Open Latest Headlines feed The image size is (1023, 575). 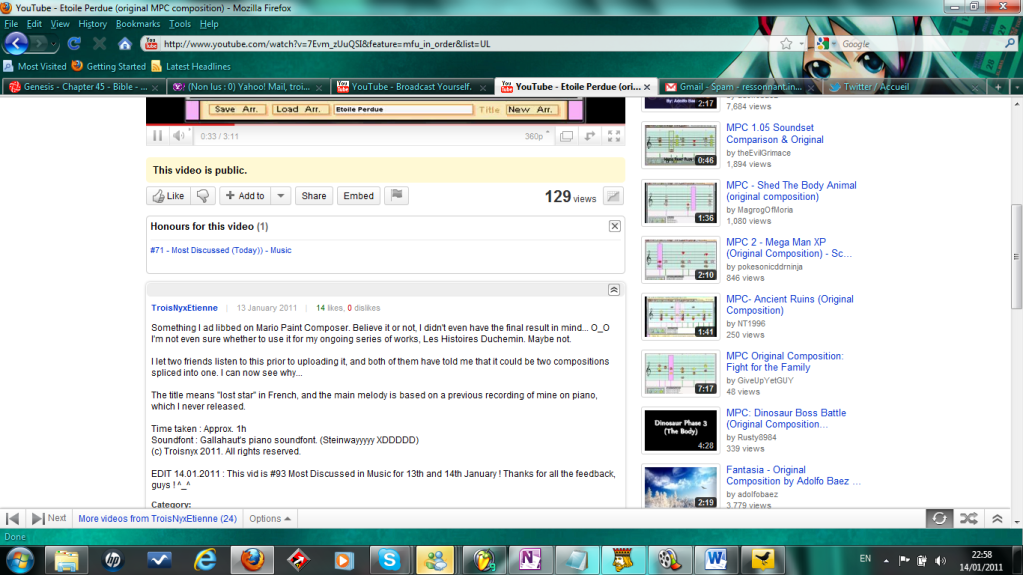[x=191, y=67]
